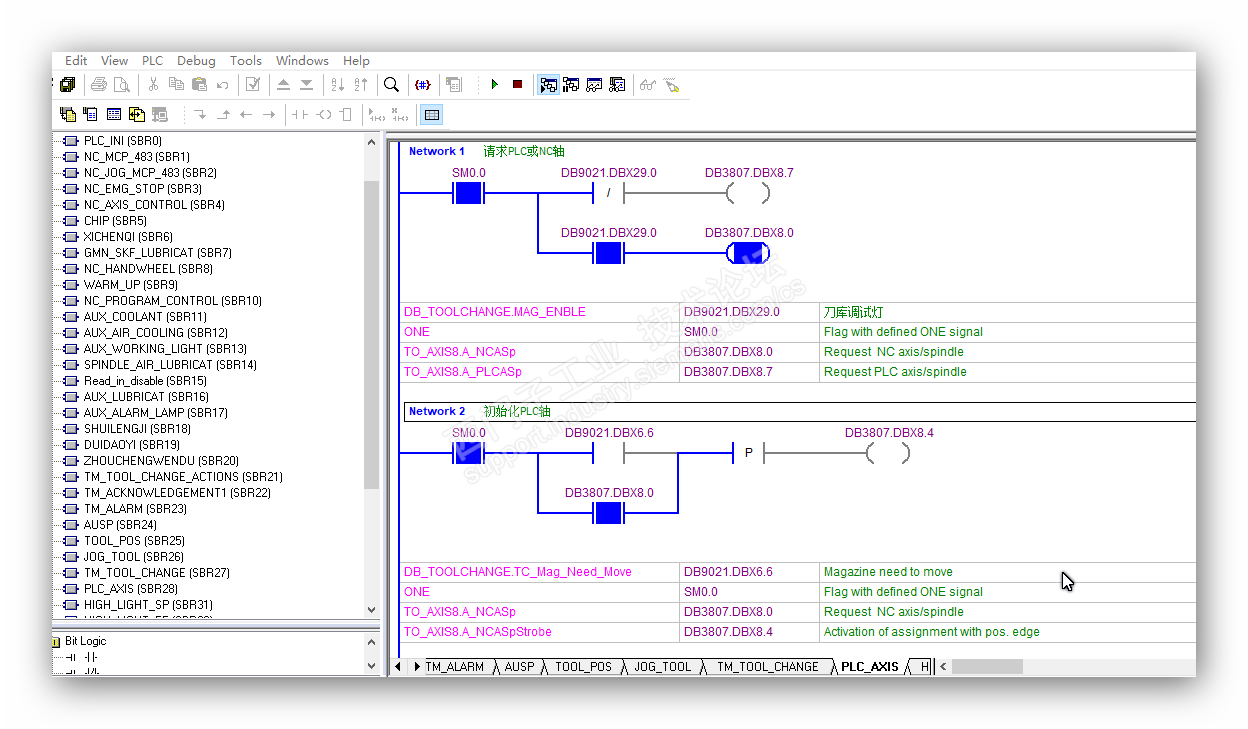Open the PLC menu
1248x729 pixels.
click(152, 61)
